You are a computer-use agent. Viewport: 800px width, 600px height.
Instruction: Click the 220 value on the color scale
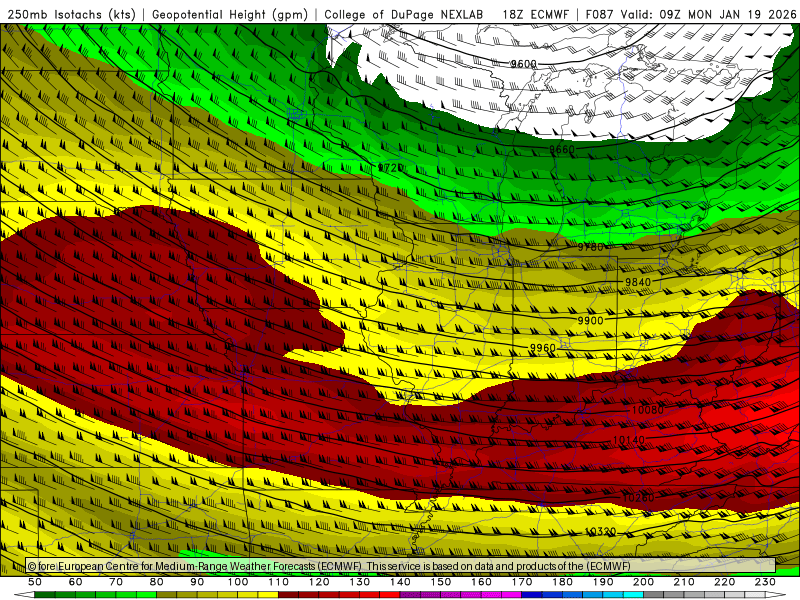click(725, 582)
